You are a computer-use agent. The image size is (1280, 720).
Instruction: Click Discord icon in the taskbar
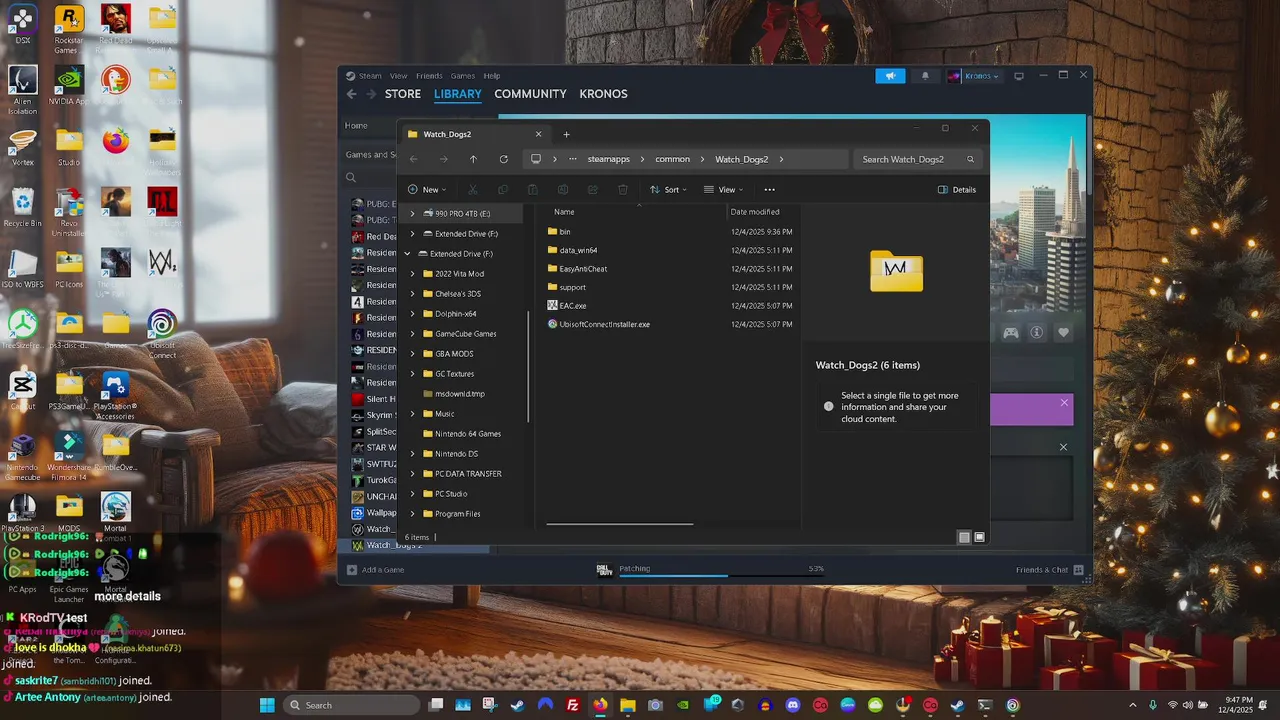point(793,705)
